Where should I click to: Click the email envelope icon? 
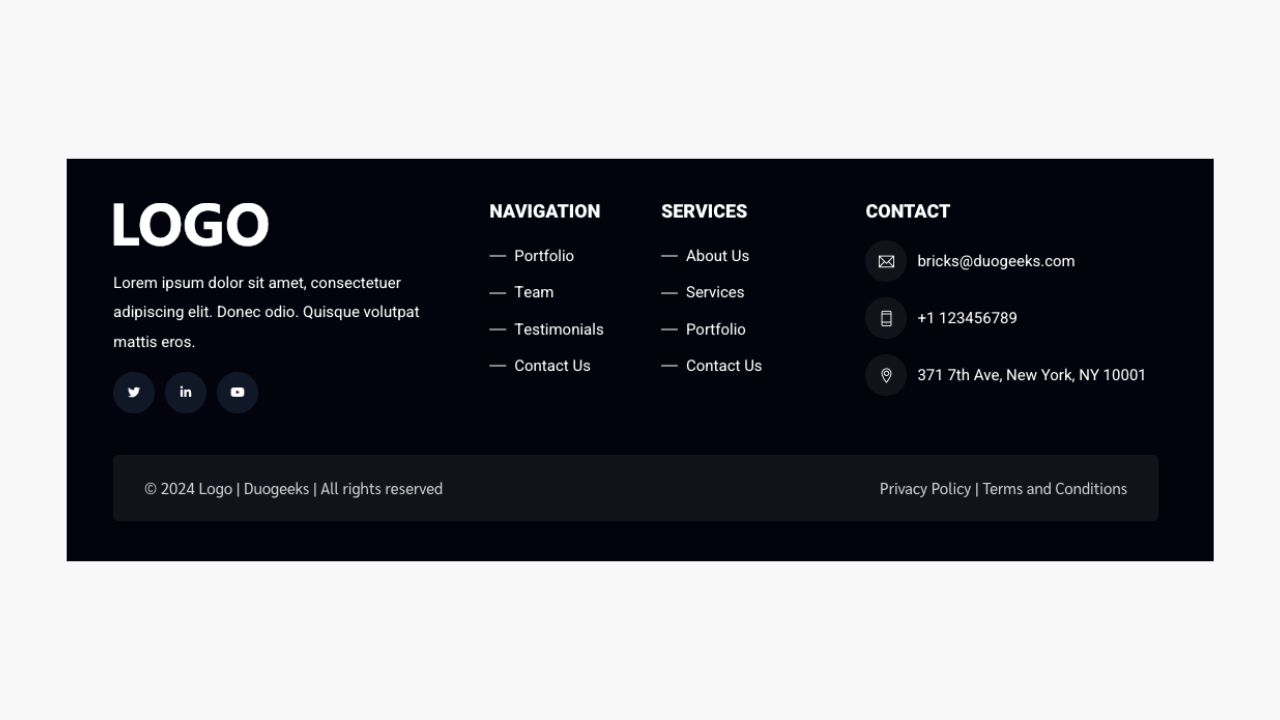coord(886,261)
